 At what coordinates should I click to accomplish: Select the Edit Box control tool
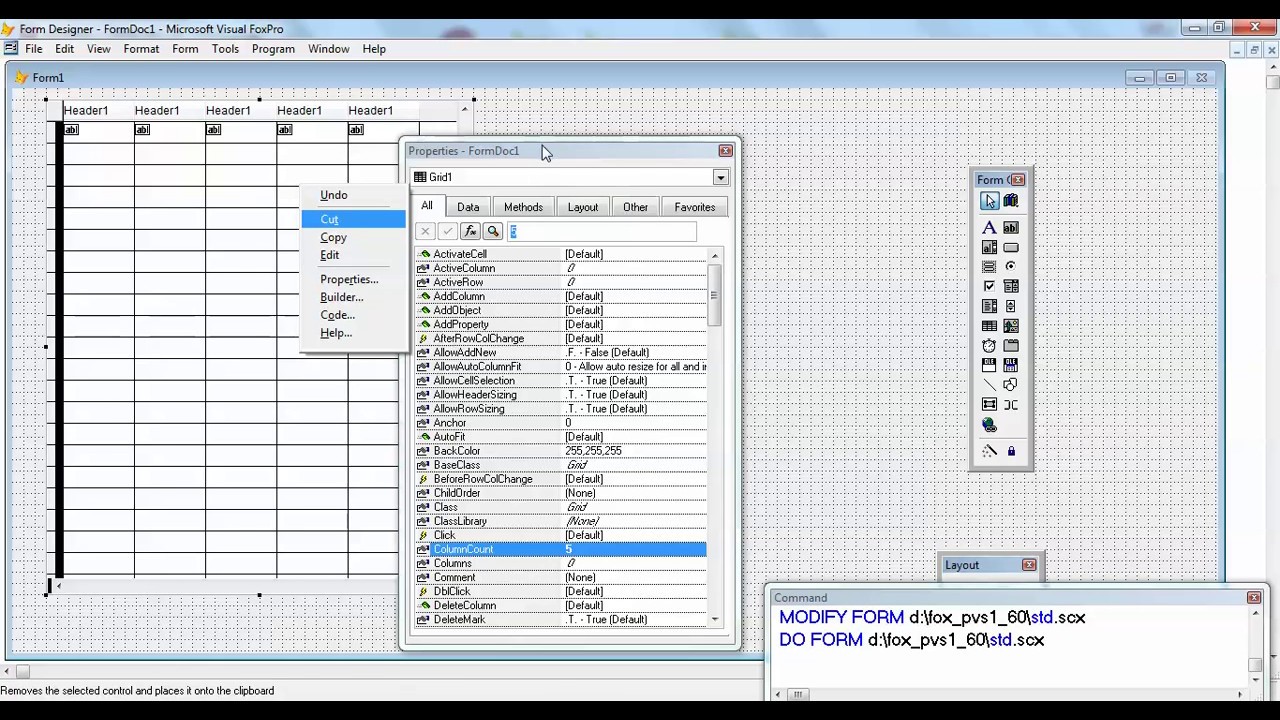pos(989,247)
